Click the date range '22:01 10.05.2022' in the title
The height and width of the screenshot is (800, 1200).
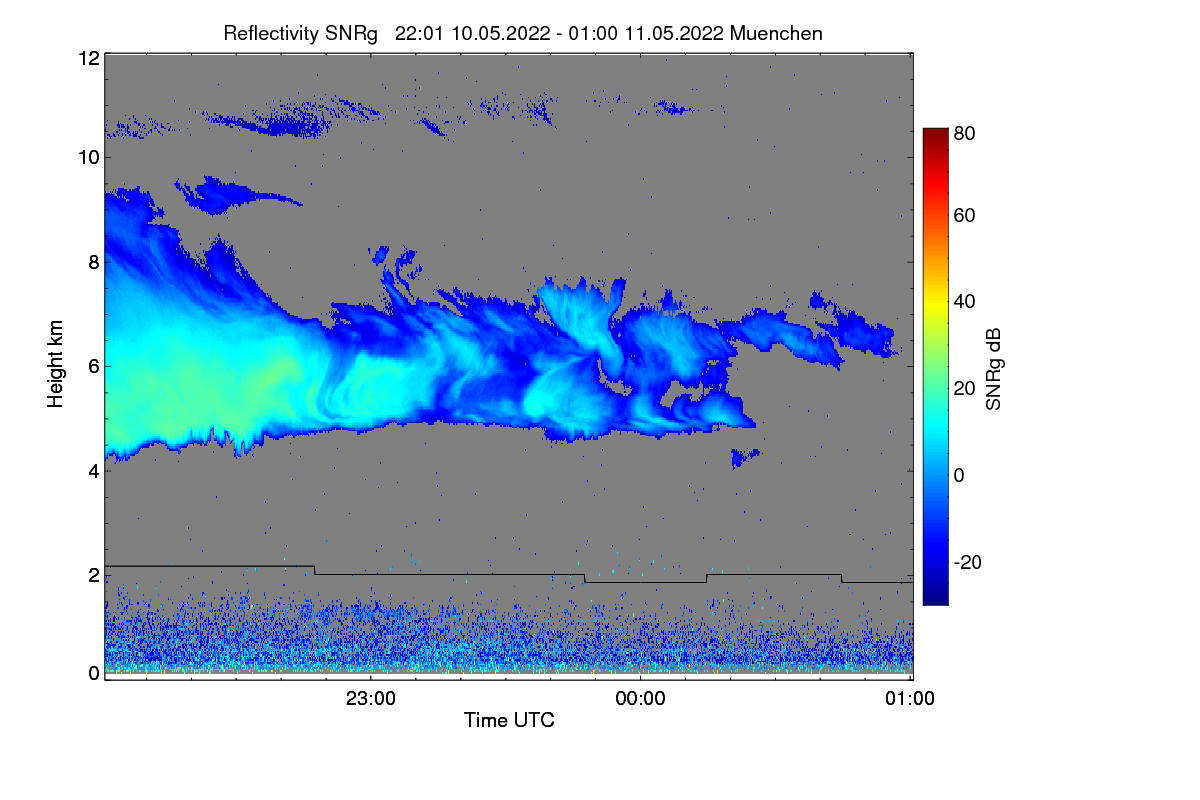pos(472,33)
